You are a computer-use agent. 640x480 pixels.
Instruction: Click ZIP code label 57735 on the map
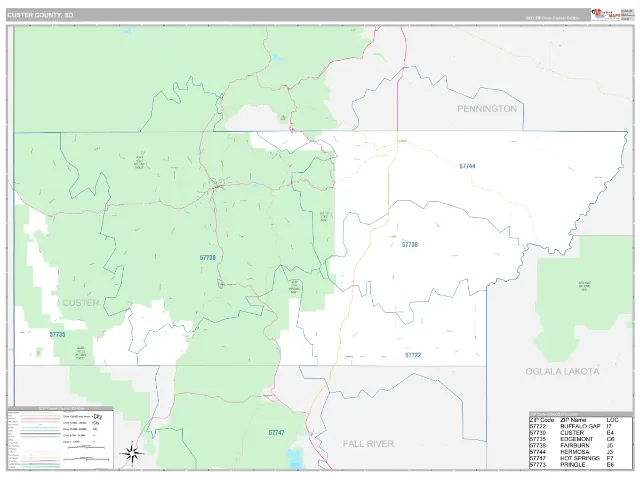[x=57, y=334]
